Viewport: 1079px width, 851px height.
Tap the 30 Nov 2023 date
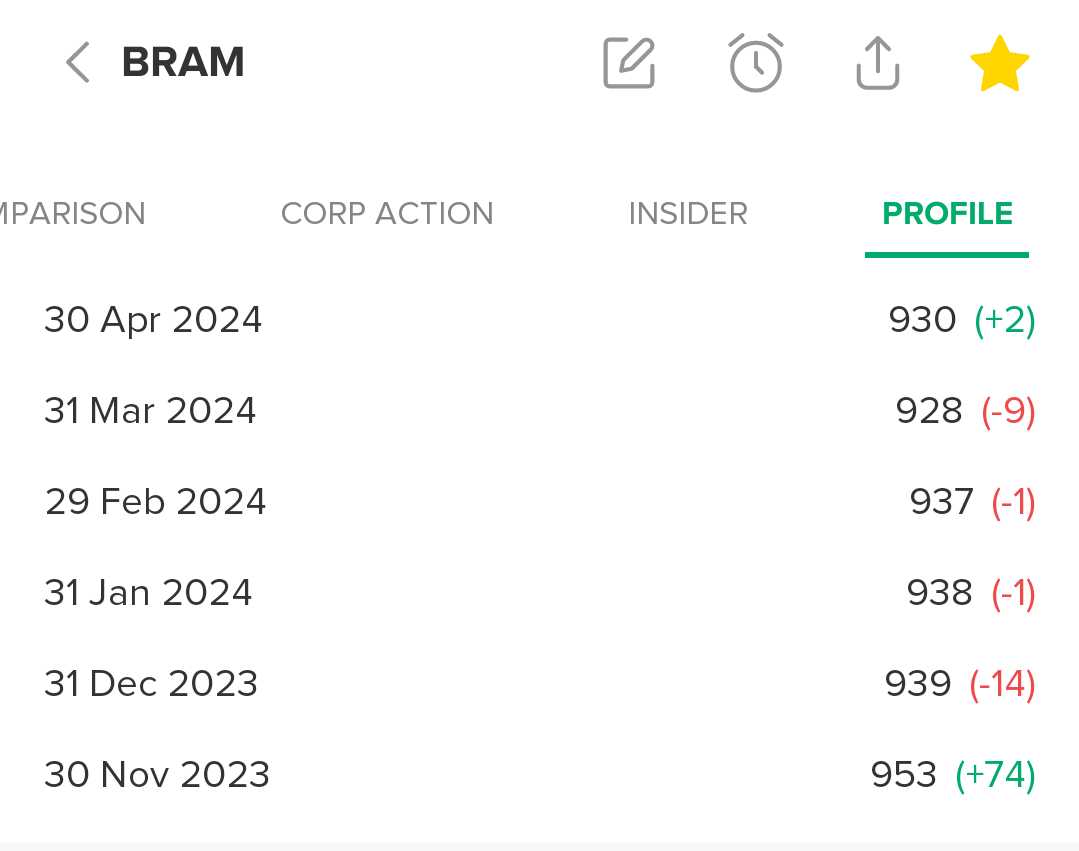157,775
